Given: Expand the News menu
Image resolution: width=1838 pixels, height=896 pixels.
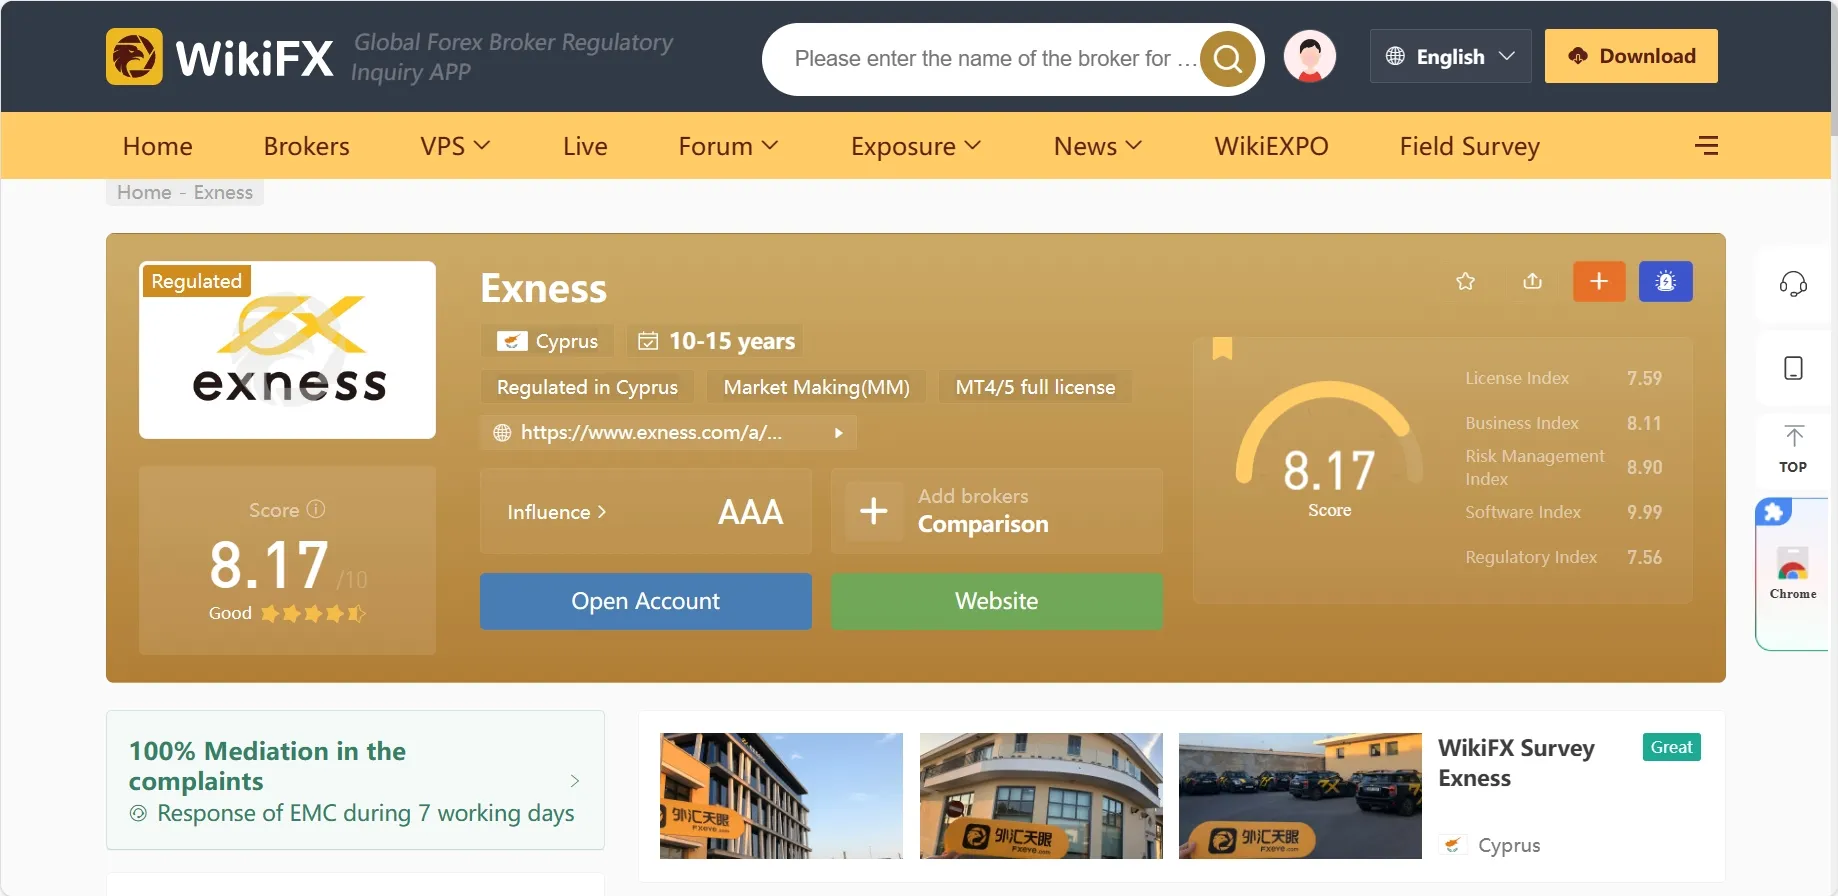Looking at the screenshot, I should coord(1098,146).
